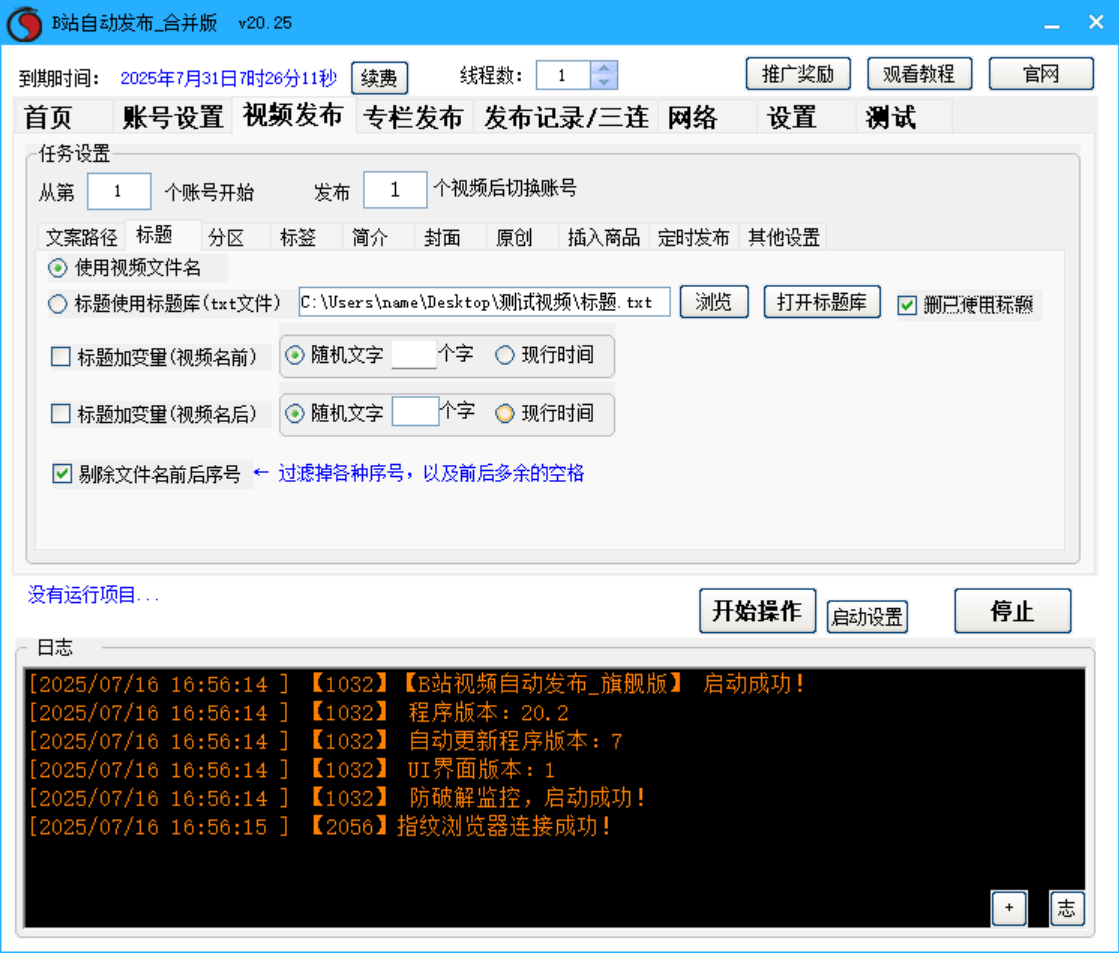1119x953 pixels.
Task: Click the 官网 website button
Action: (x=1040, y=74)
